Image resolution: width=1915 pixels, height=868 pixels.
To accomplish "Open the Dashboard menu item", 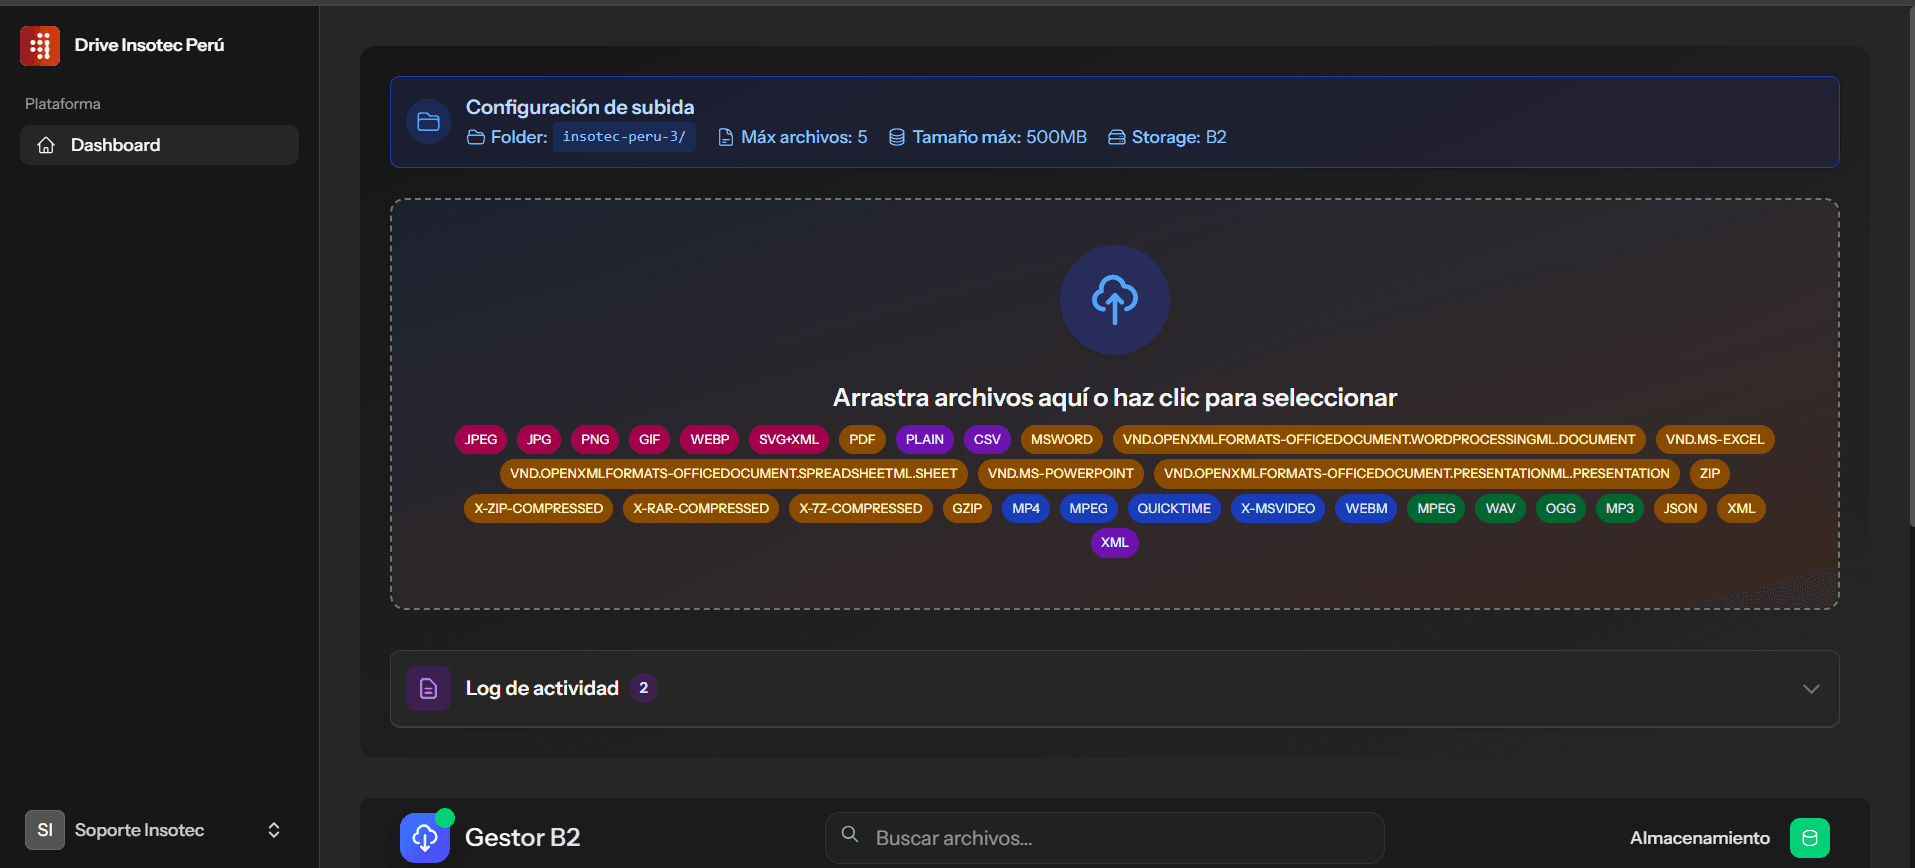I will tap(159, 145).
